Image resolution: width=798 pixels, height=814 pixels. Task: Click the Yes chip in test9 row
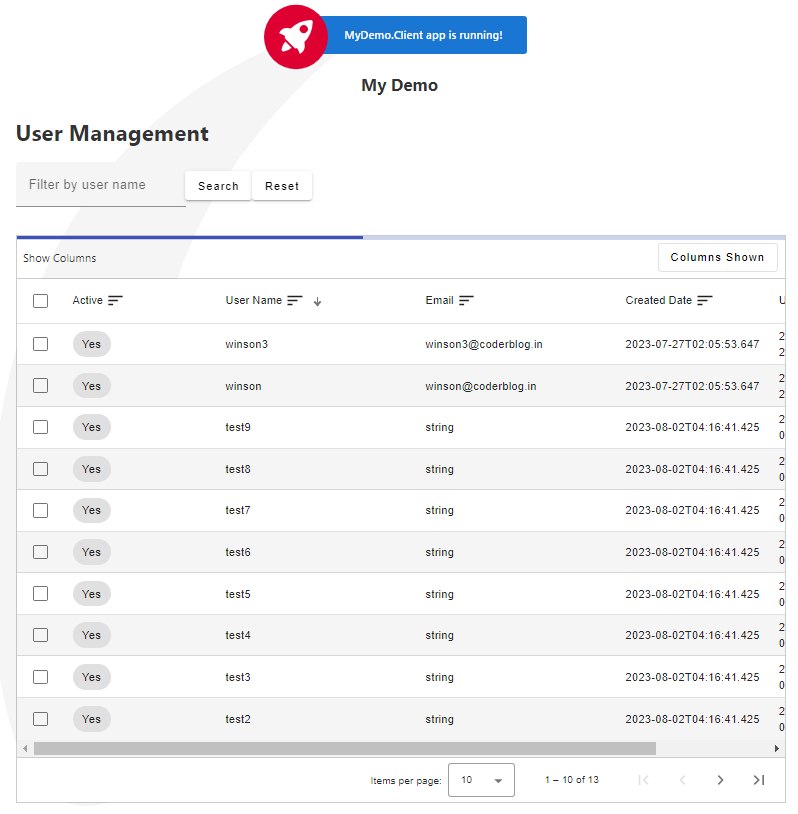click(91, 427)
